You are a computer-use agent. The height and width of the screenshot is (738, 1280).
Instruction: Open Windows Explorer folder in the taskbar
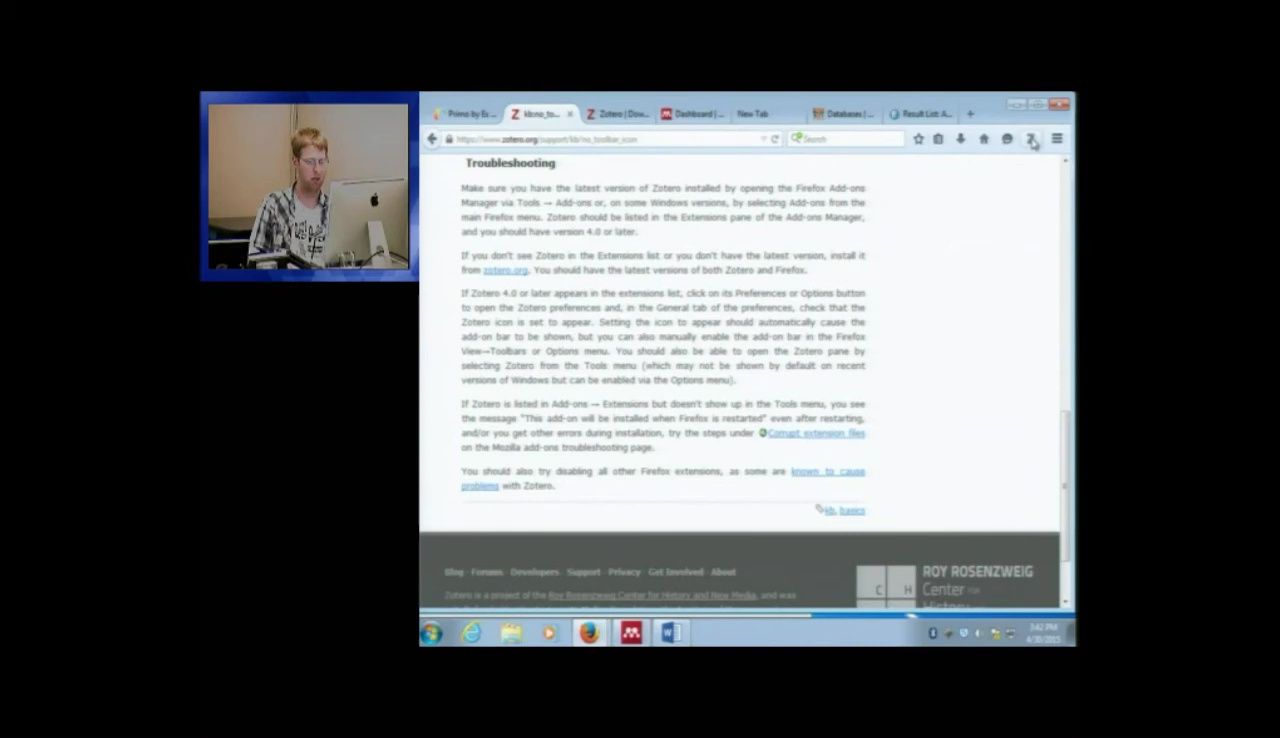click(511, 633)
